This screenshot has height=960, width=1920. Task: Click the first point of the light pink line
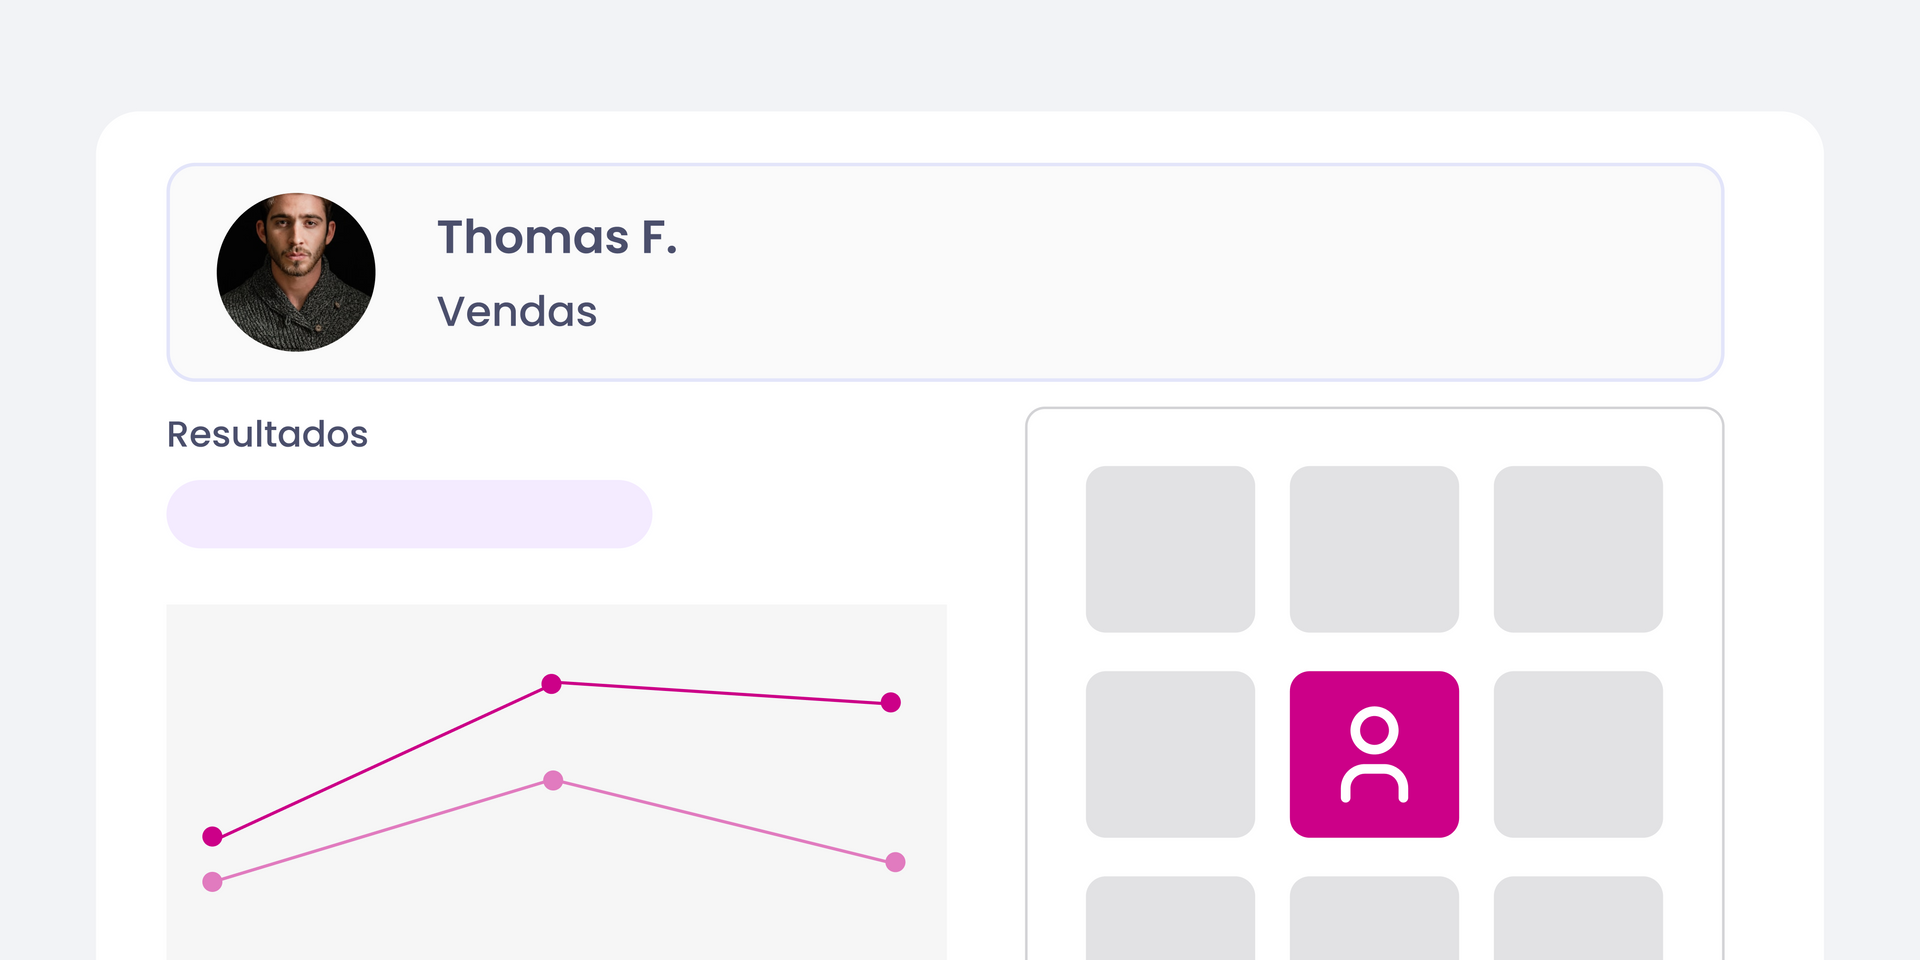click(212, 882)
